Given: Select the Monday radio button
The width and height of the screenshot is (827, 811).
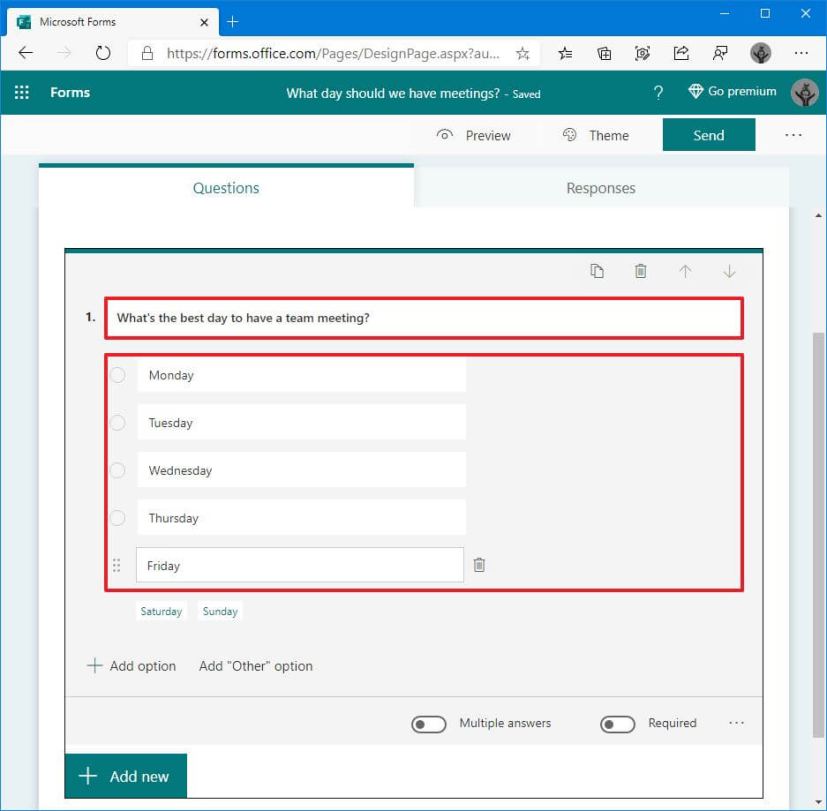Looking at the screenshot, I should coord(118,375).
